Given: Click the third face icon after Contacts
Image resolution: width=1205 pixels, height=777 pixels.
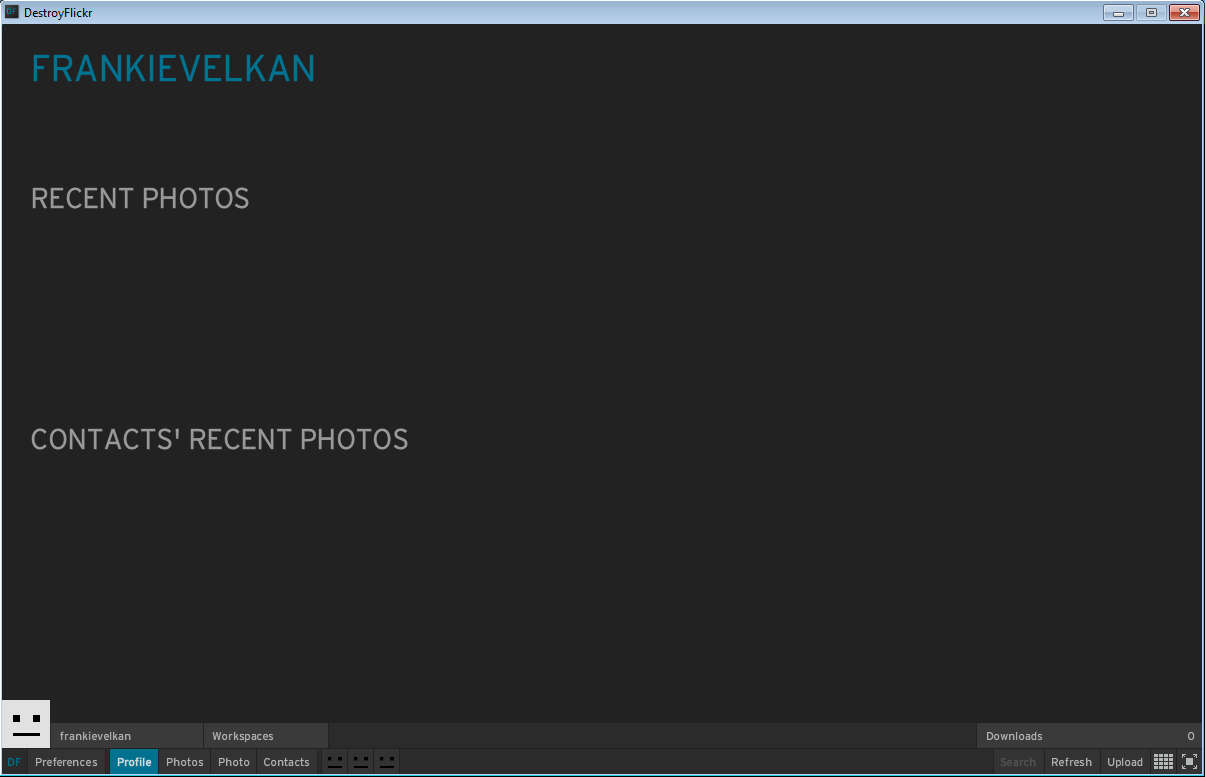Looking at the screenshot, I should click(x=387, y=762).
